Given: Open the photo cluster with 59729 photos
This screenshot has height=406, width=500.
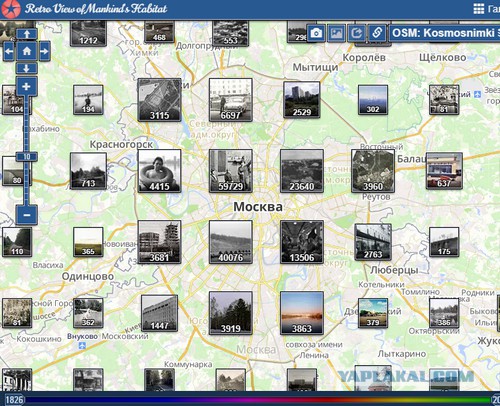Looking at the screenshot, I should (x=231, y=171).
